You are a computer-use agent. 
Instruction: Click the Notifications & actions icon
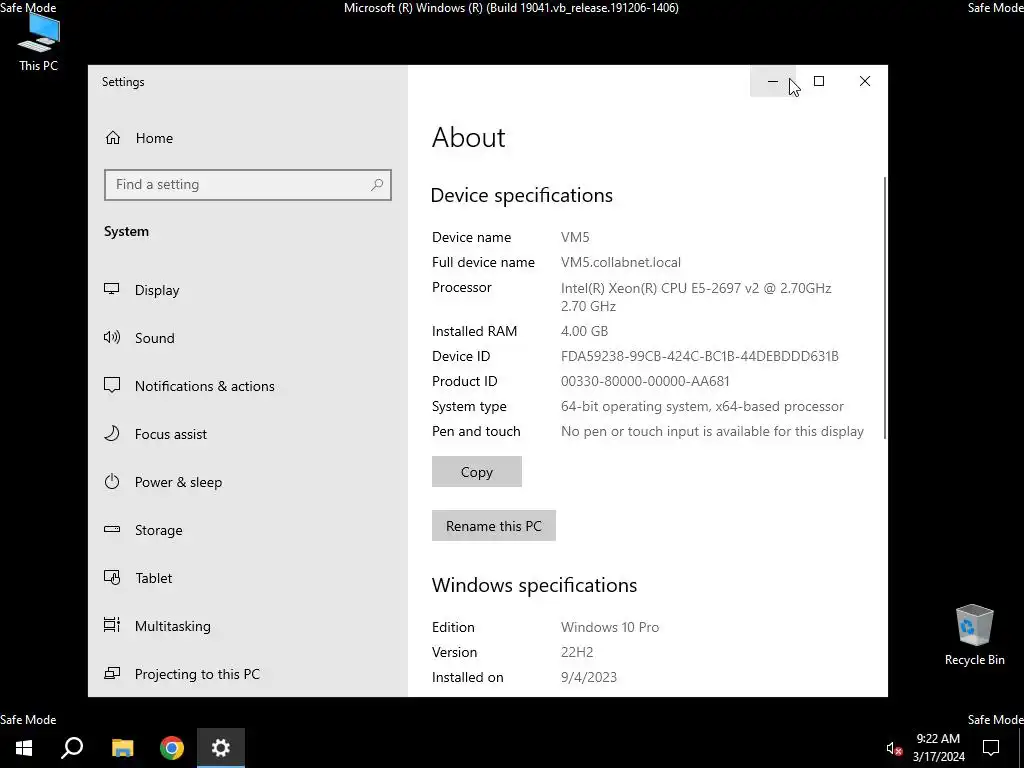coord(112,385)
